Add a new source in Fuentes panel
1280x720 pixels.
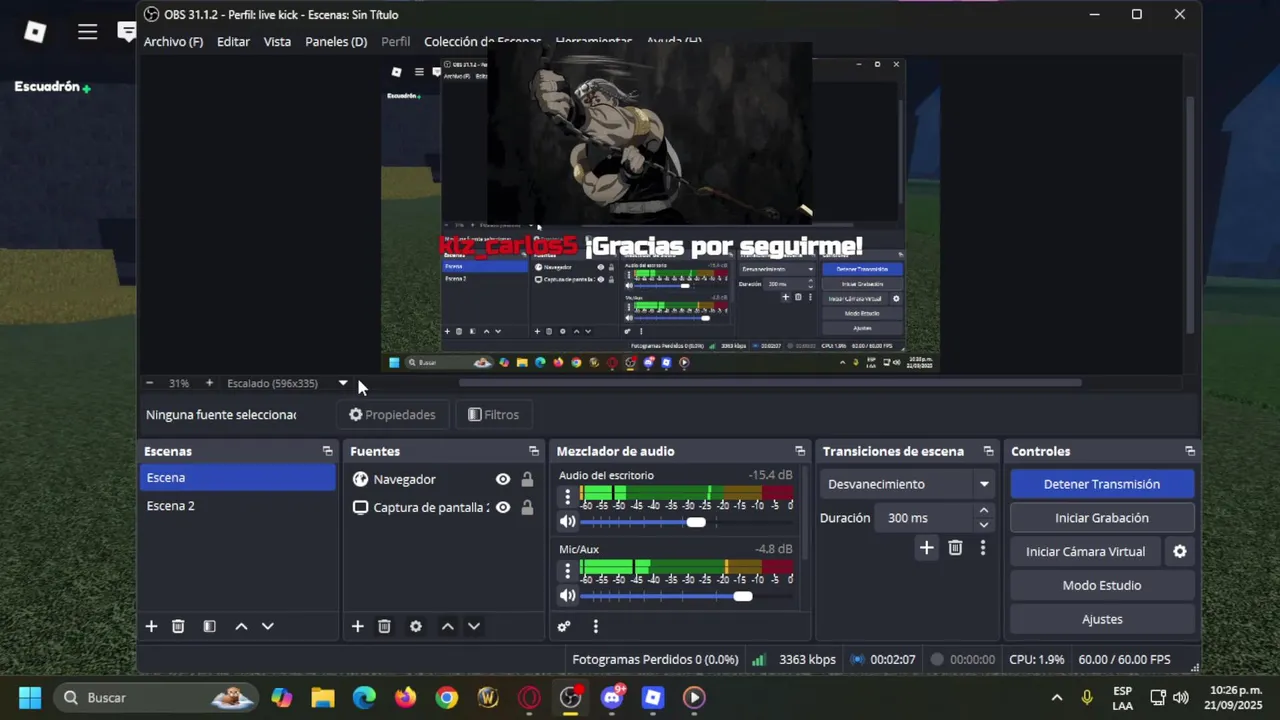[357, 626]
